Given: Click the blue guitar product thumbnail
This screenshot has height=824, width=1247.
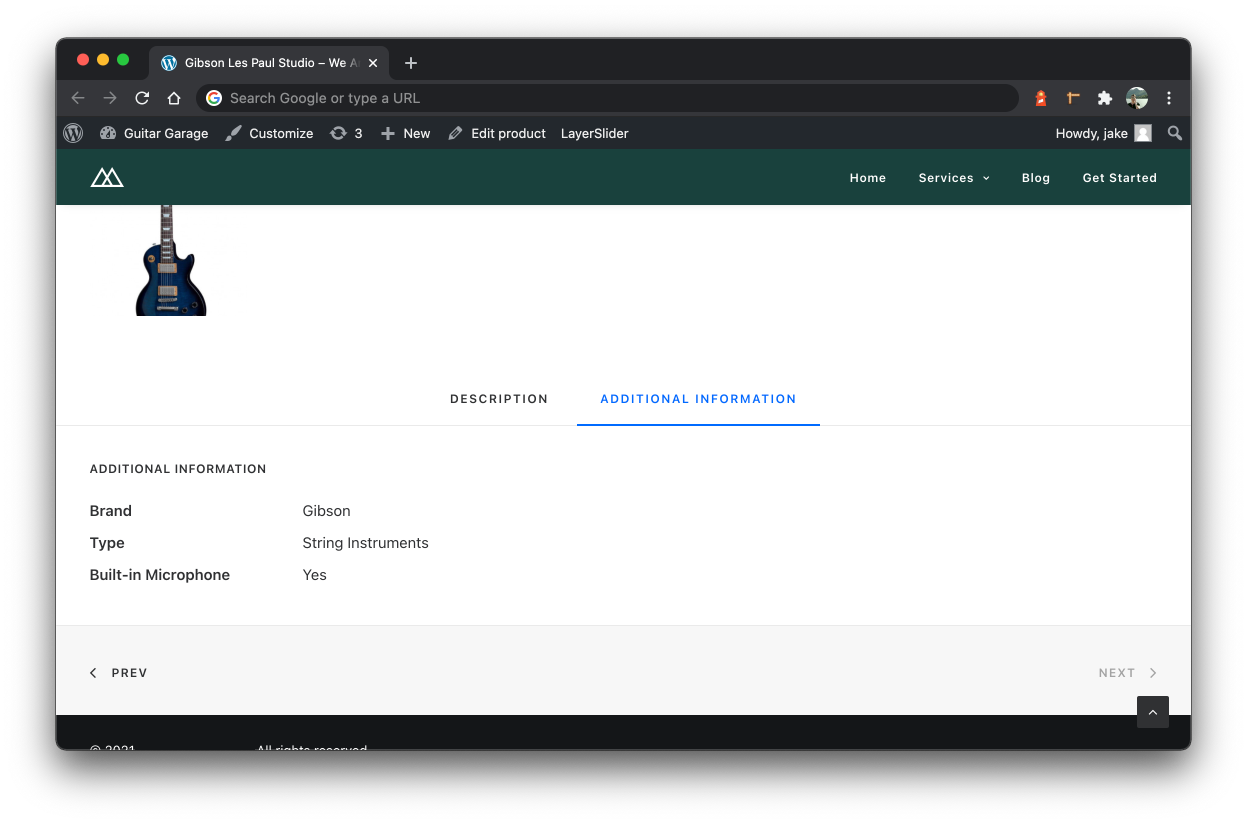Looking at the screenshot, I should pos(170,260).
